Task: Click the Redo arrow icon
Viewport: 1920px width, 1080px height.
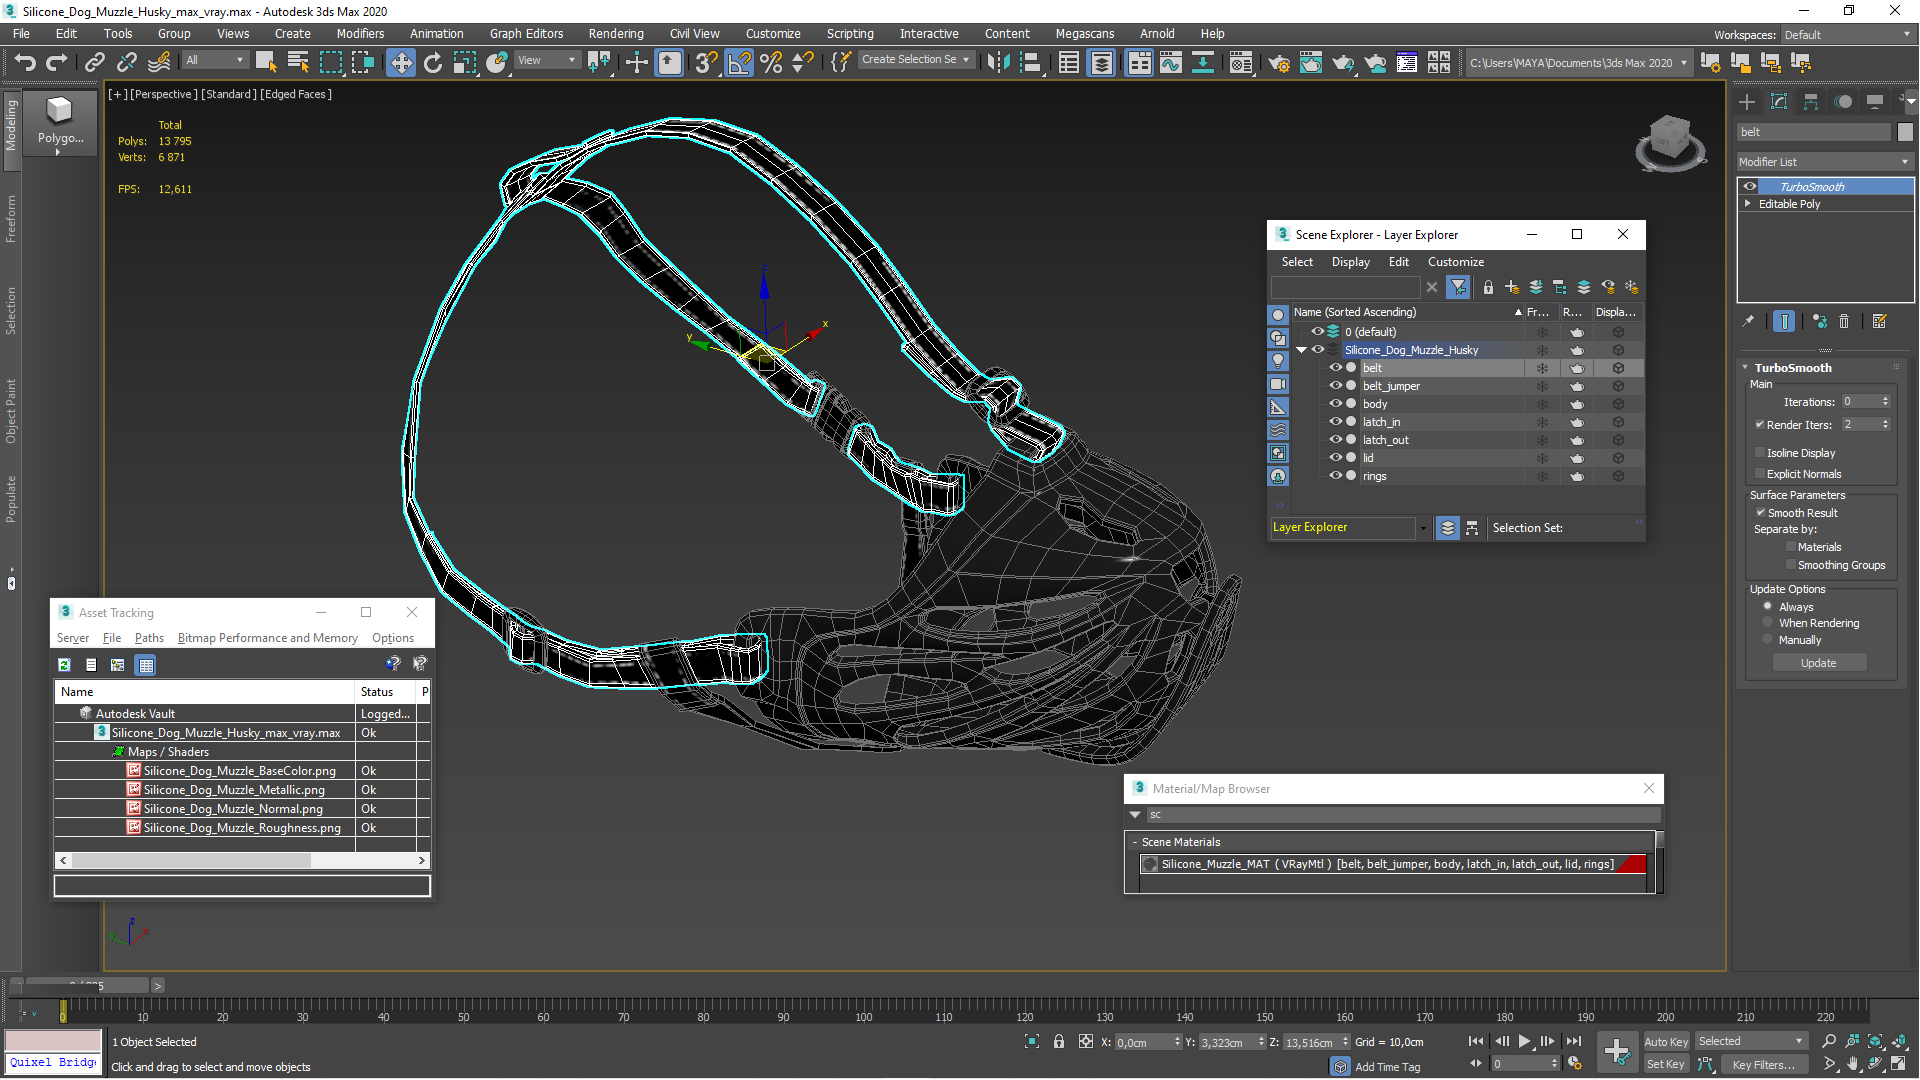Action: click(x=57, y=62)
